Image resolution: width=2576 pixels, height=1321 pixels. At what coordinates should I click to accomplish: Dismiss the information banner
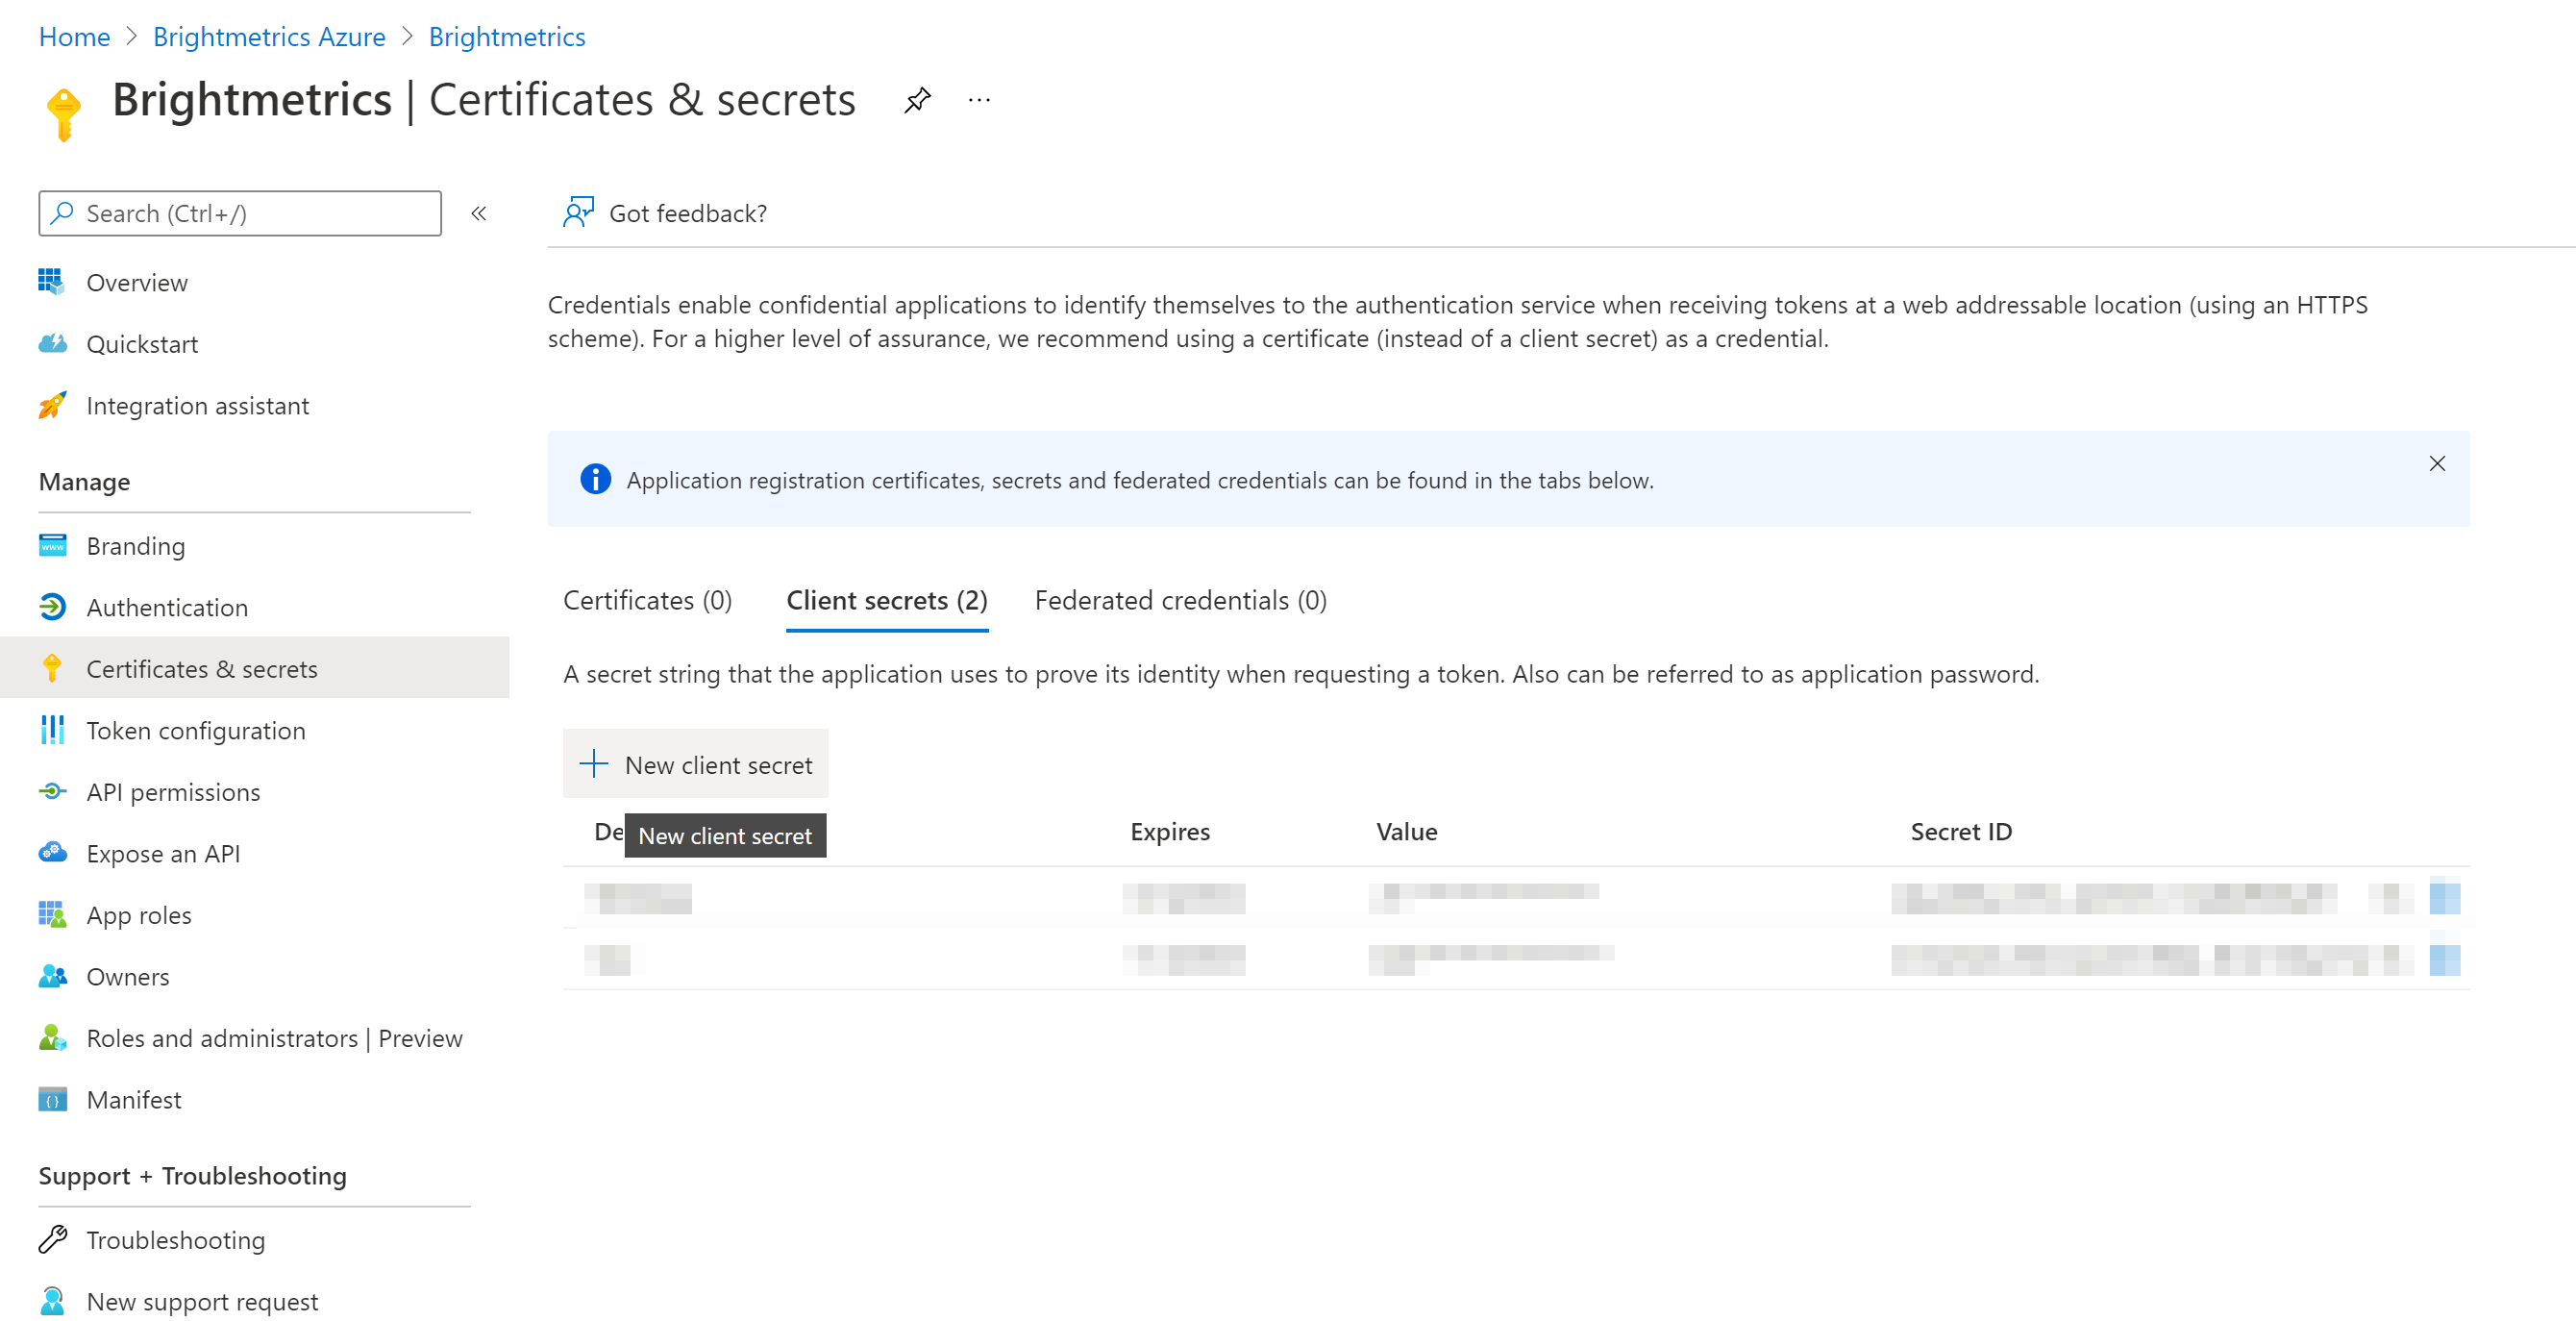(2437, 464)
